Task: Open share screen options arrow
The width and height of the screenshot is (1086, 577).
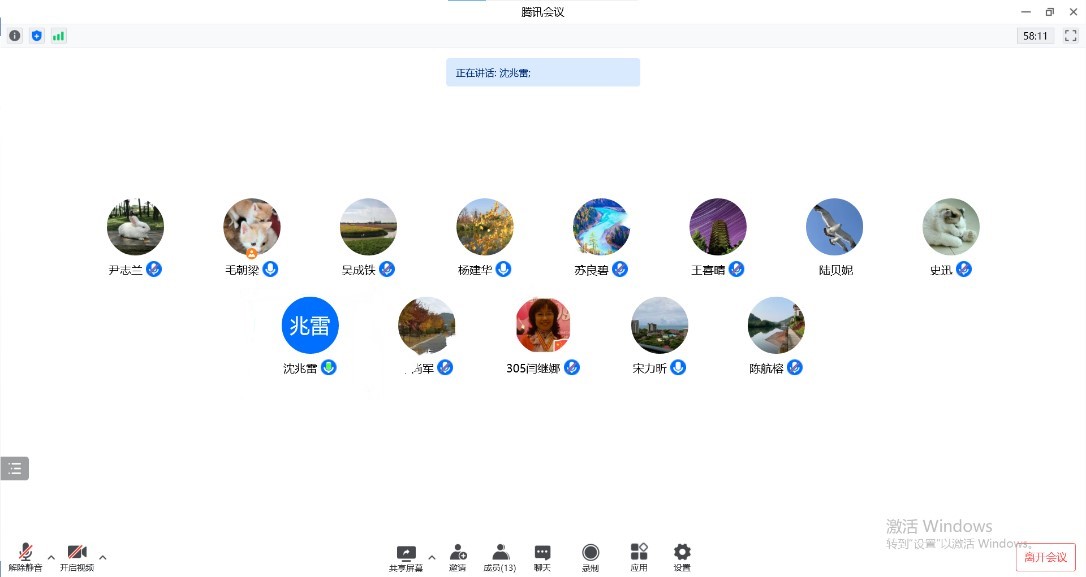Action: tap(432, 557)
